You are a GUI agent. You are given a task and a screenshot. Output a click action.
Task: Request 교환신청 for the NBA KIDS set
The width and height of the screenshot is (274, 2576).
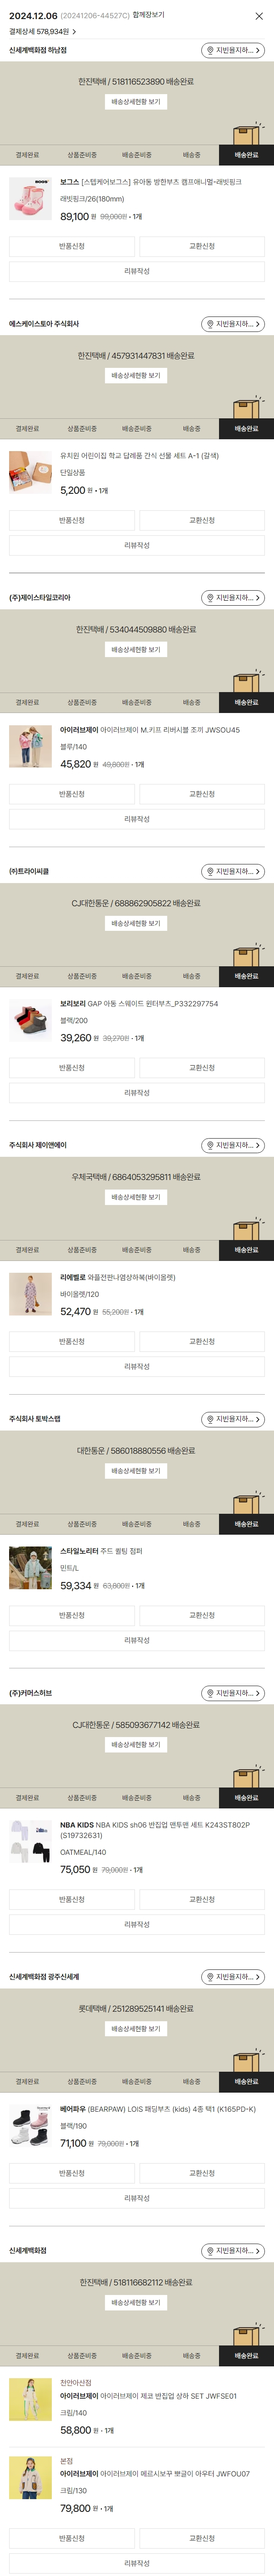(x=202, y=1899)
